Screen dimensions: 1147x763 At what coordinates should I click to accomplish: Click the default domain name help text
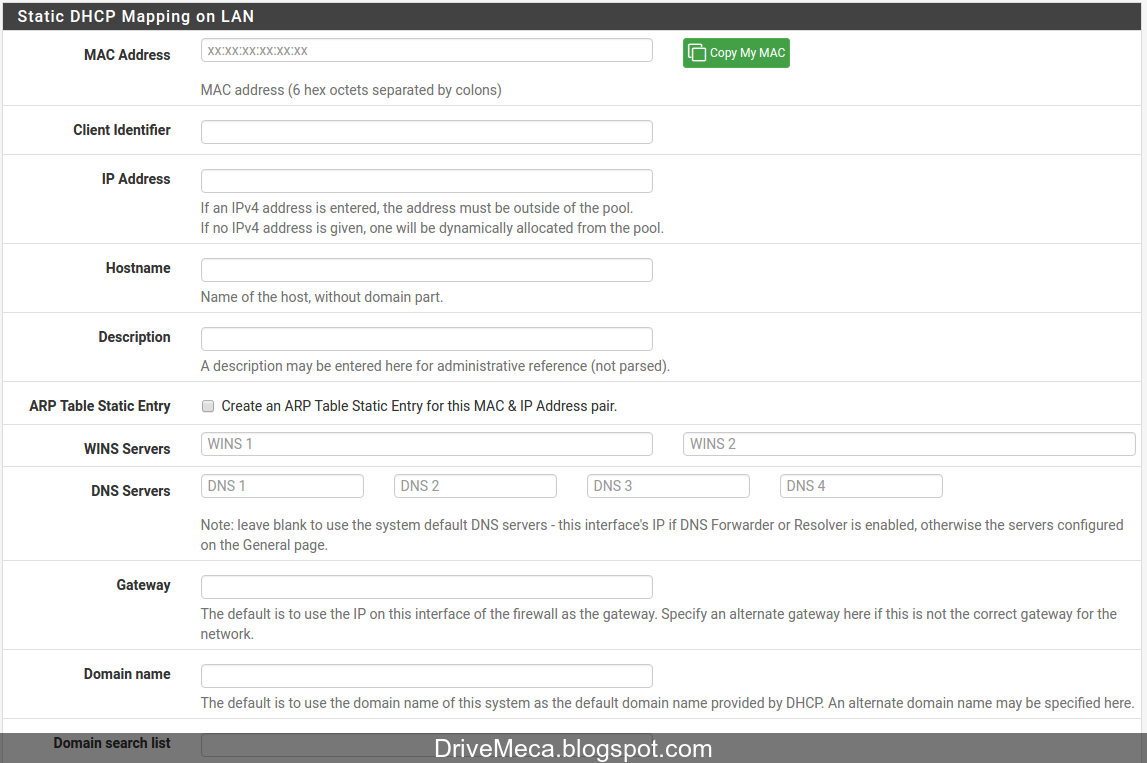(667, 703)
